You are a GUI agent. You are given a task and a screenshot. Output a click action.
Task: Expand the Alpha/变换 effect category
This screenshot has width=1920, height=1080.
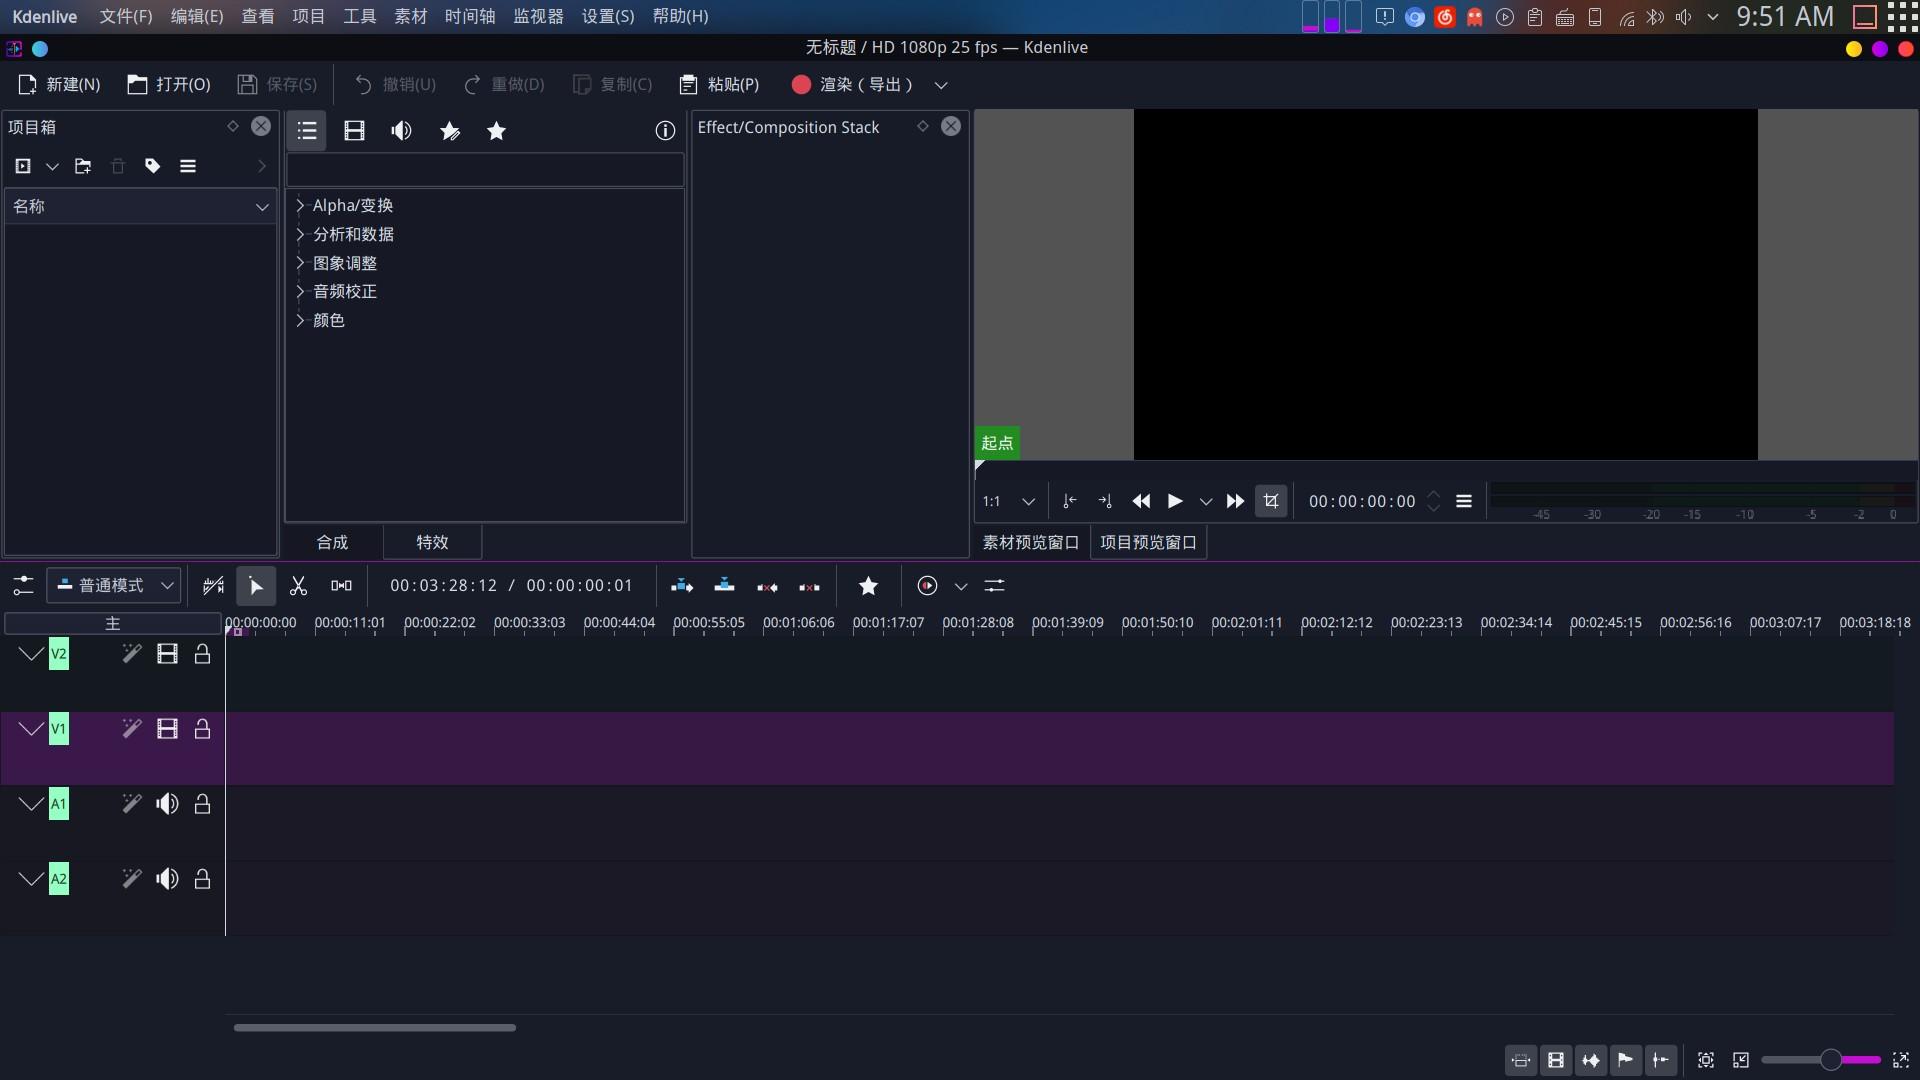click(299, 205)
